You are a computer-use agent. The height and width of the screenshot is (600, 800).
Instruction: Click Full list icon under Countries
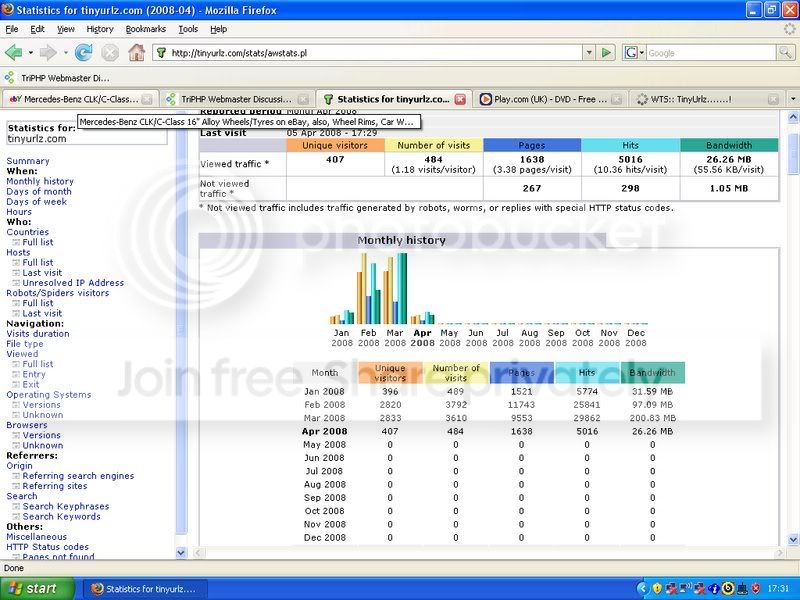click(16, 242)
